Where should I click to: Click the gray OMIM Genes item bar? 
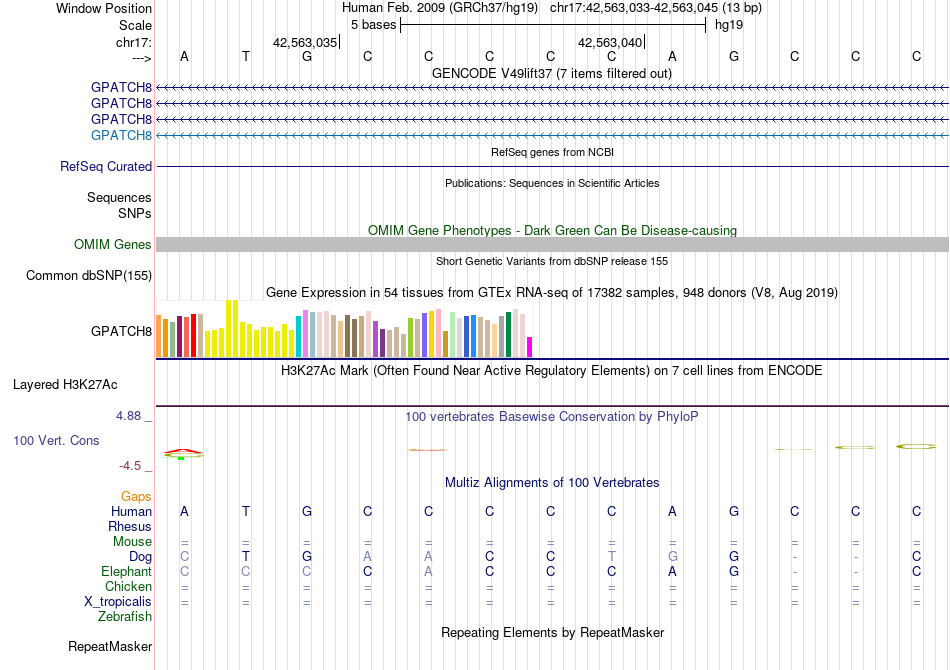tap(552, 244)
